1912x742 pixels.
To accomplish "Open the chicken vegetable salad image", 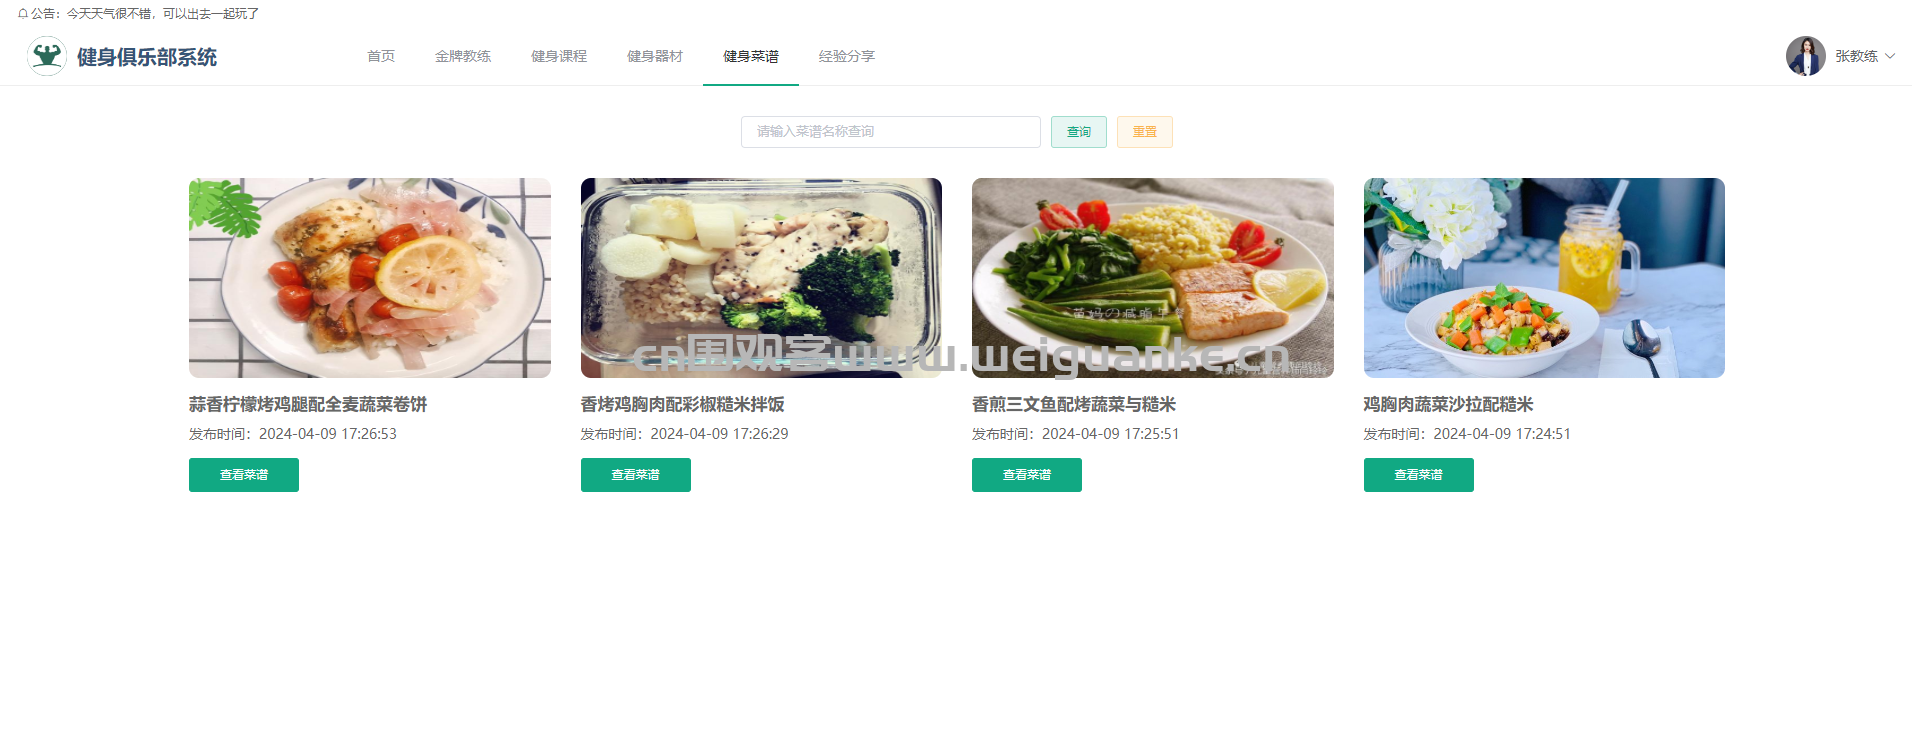I will (x=1544, y=278).
